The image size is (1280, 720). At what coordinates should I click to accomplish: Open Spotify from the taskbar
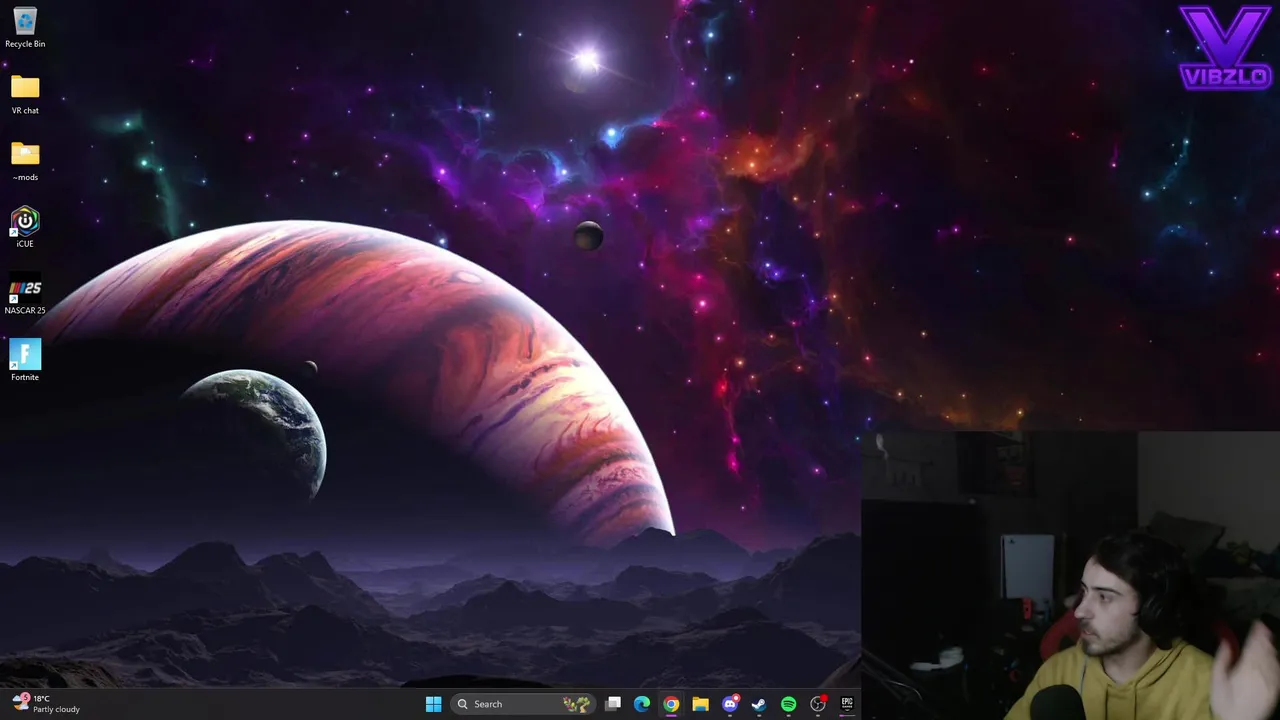coord(788,704)
